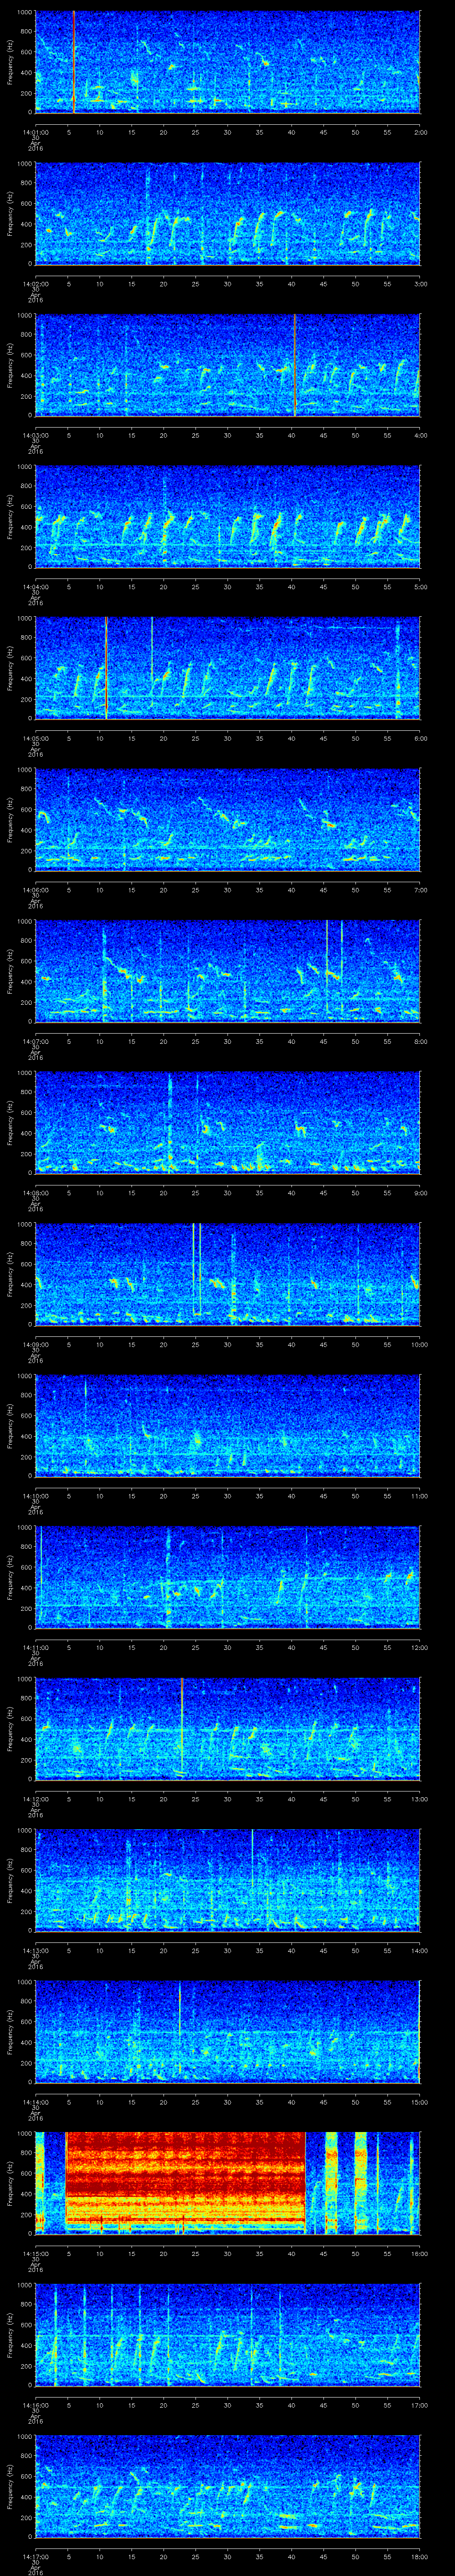Click the red spike near 40 seconds in 14:03:00 panel

coord(295,365)
